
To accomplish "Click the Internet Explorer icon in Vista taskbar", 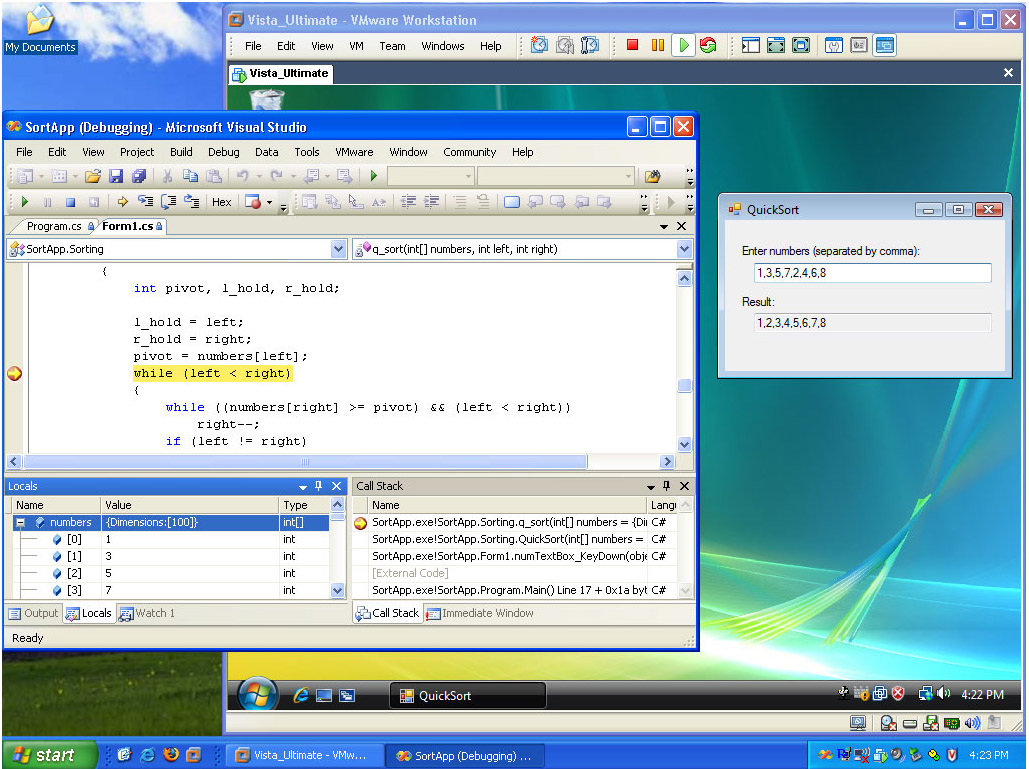I will (301, 696).
